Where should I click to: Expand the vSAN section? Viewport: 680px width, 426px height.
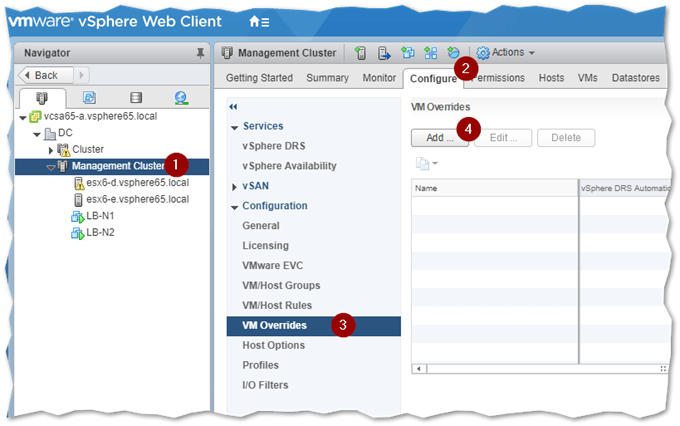pyautogui.click(x=234, y=187)
